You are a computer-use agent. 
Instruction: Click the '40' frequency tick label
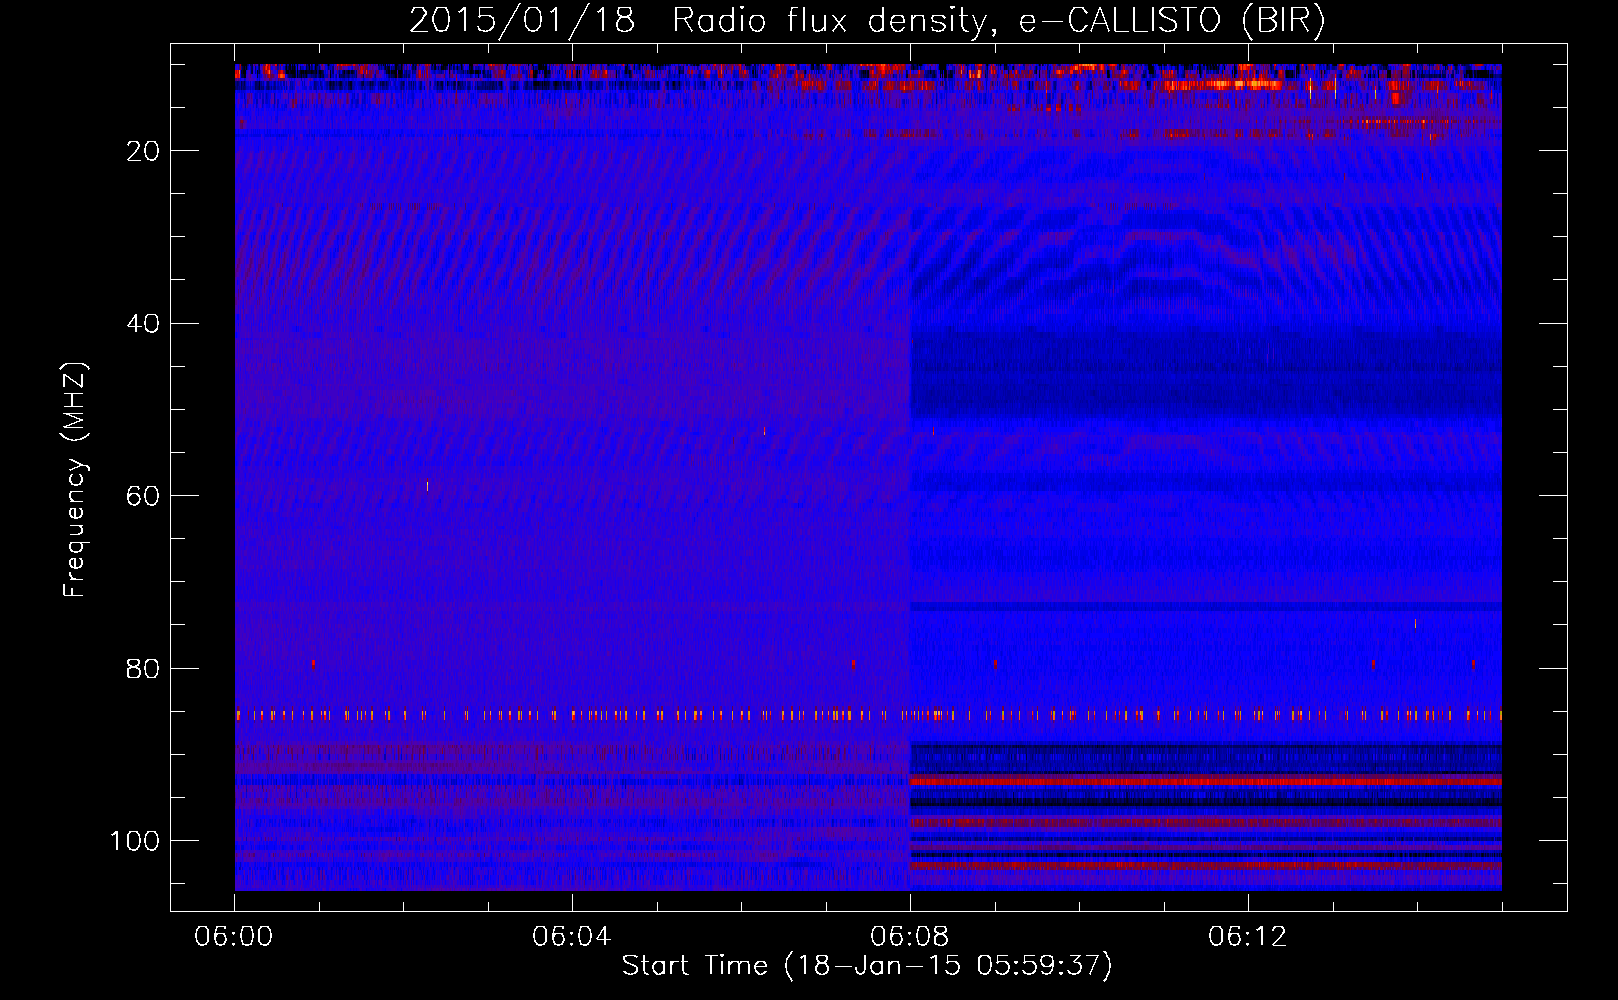tap(144, 324)
